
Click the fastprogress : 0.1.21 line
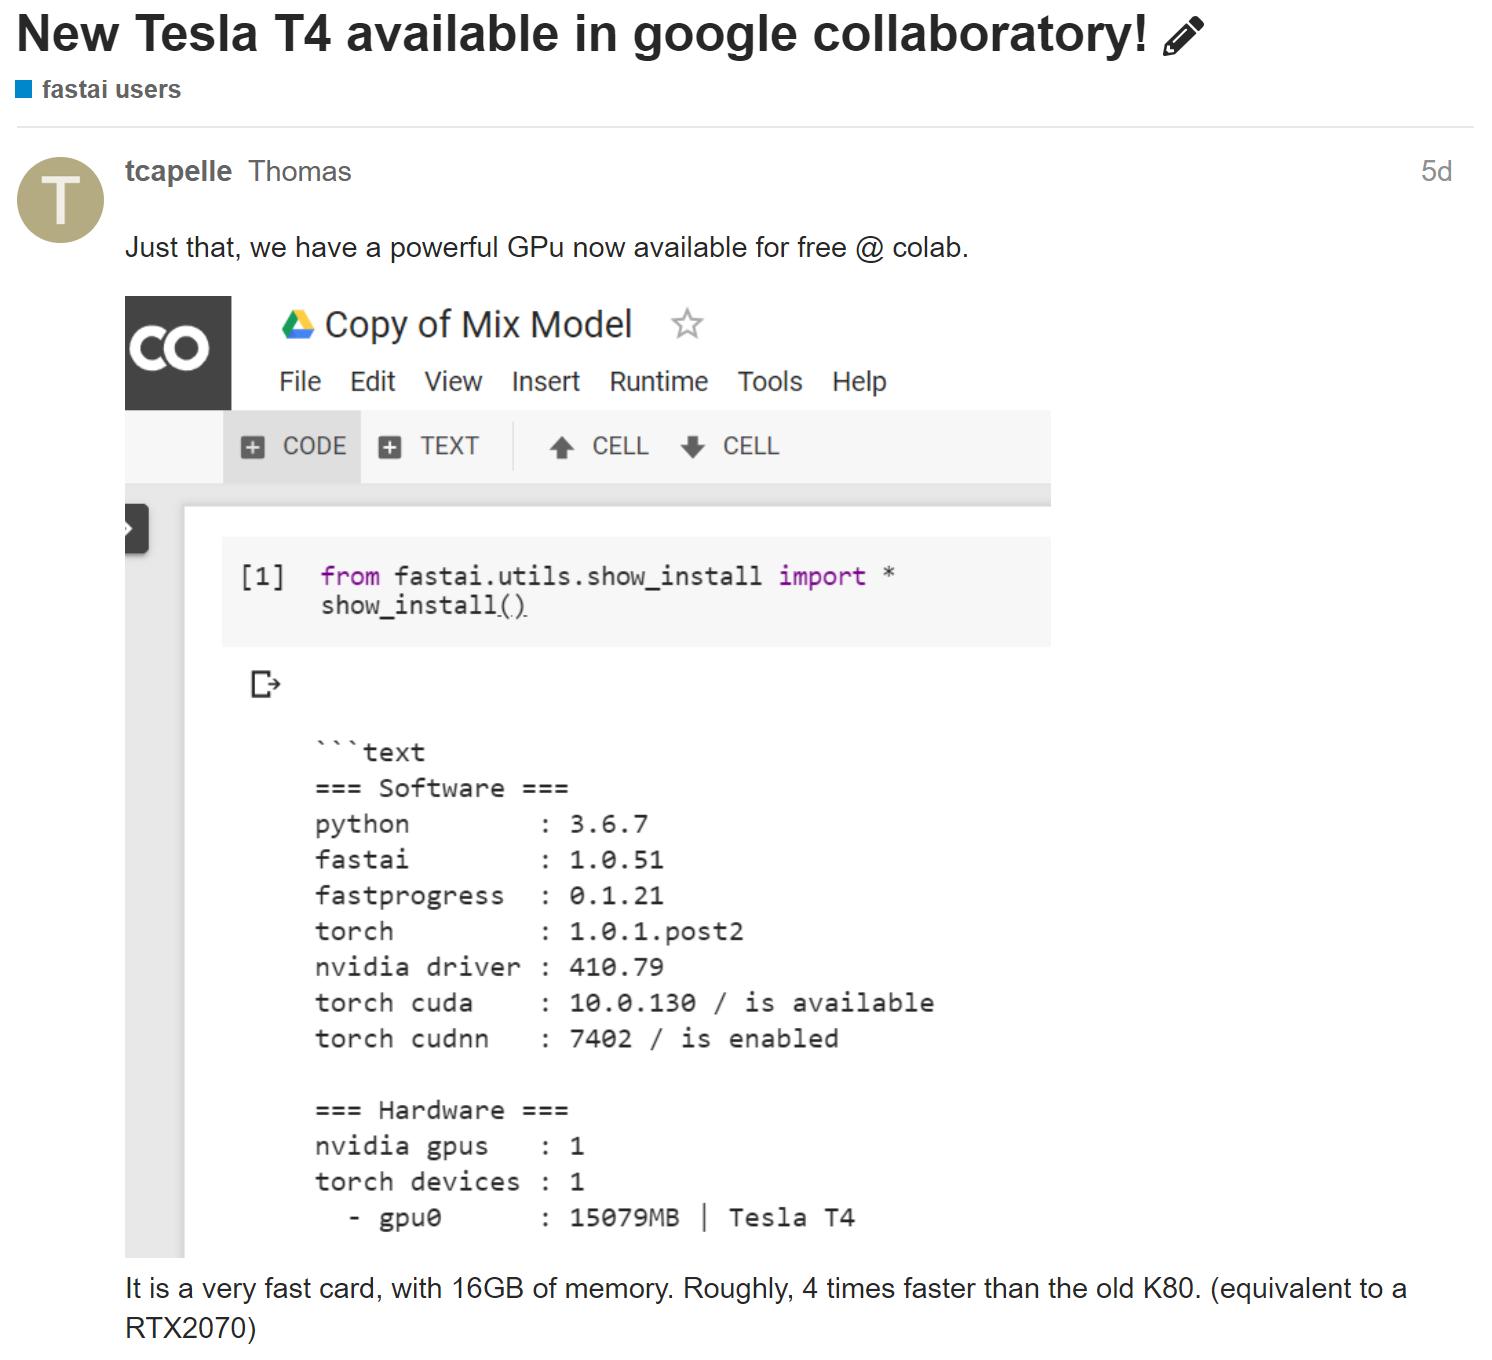point(489,896)
